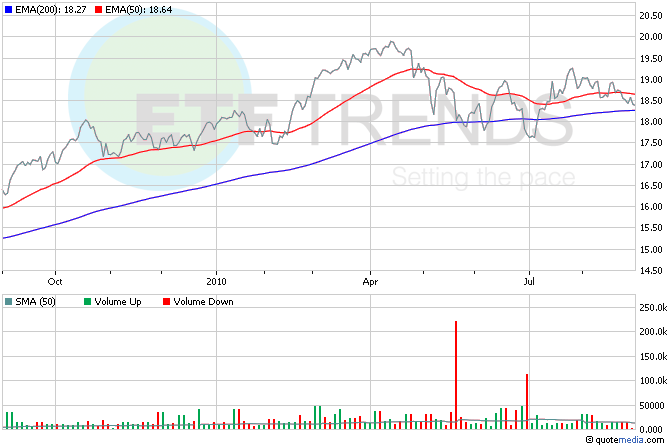Image resolution: width=670 pixels, height=447 pixels.
Task: Click the 15.00 price axis label
Action: point(651,250)
